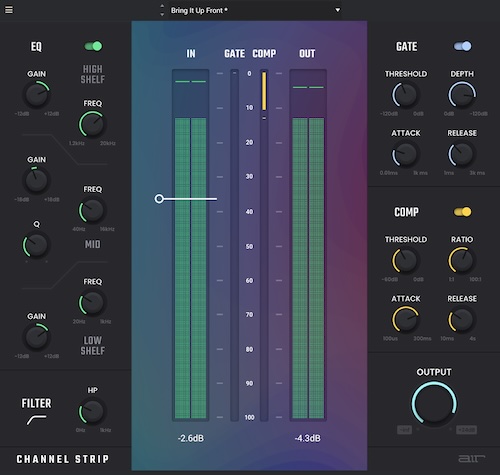Click the Gate ATTACK knob

pos(405,154)
